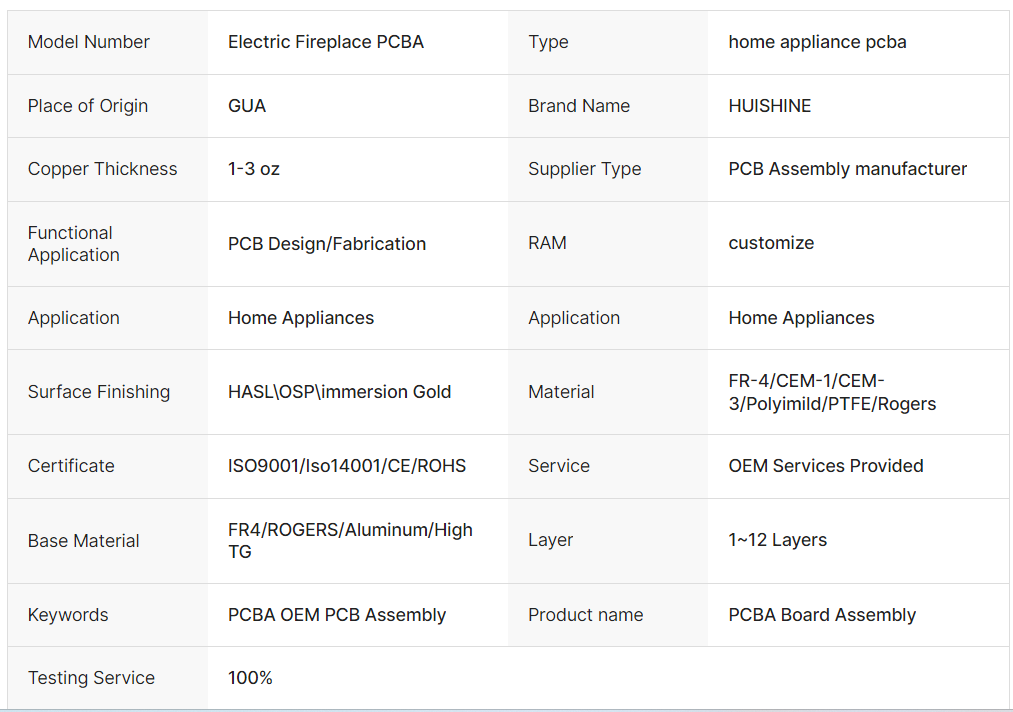
Task: Select the ISO9001/Iso14001/CE/ROHS certificate value
Action: [347, 466]
